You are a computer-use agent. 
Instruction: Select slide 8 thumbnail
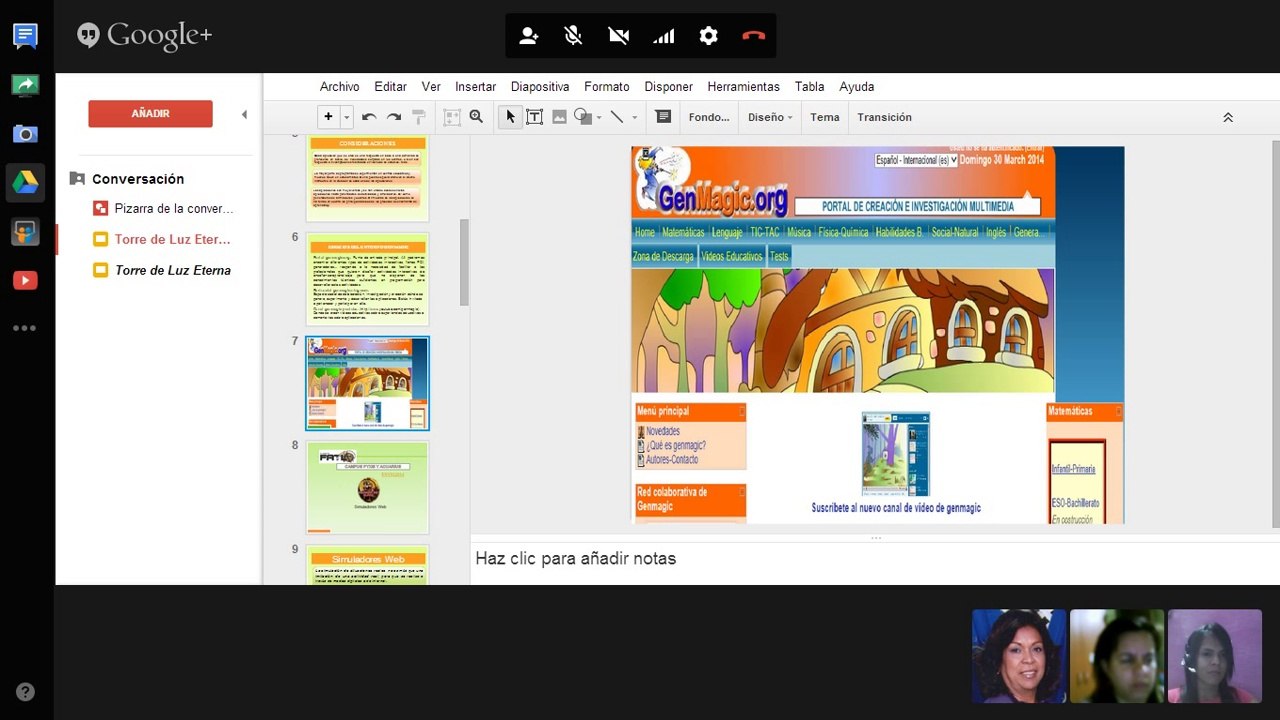pos(367,487)
